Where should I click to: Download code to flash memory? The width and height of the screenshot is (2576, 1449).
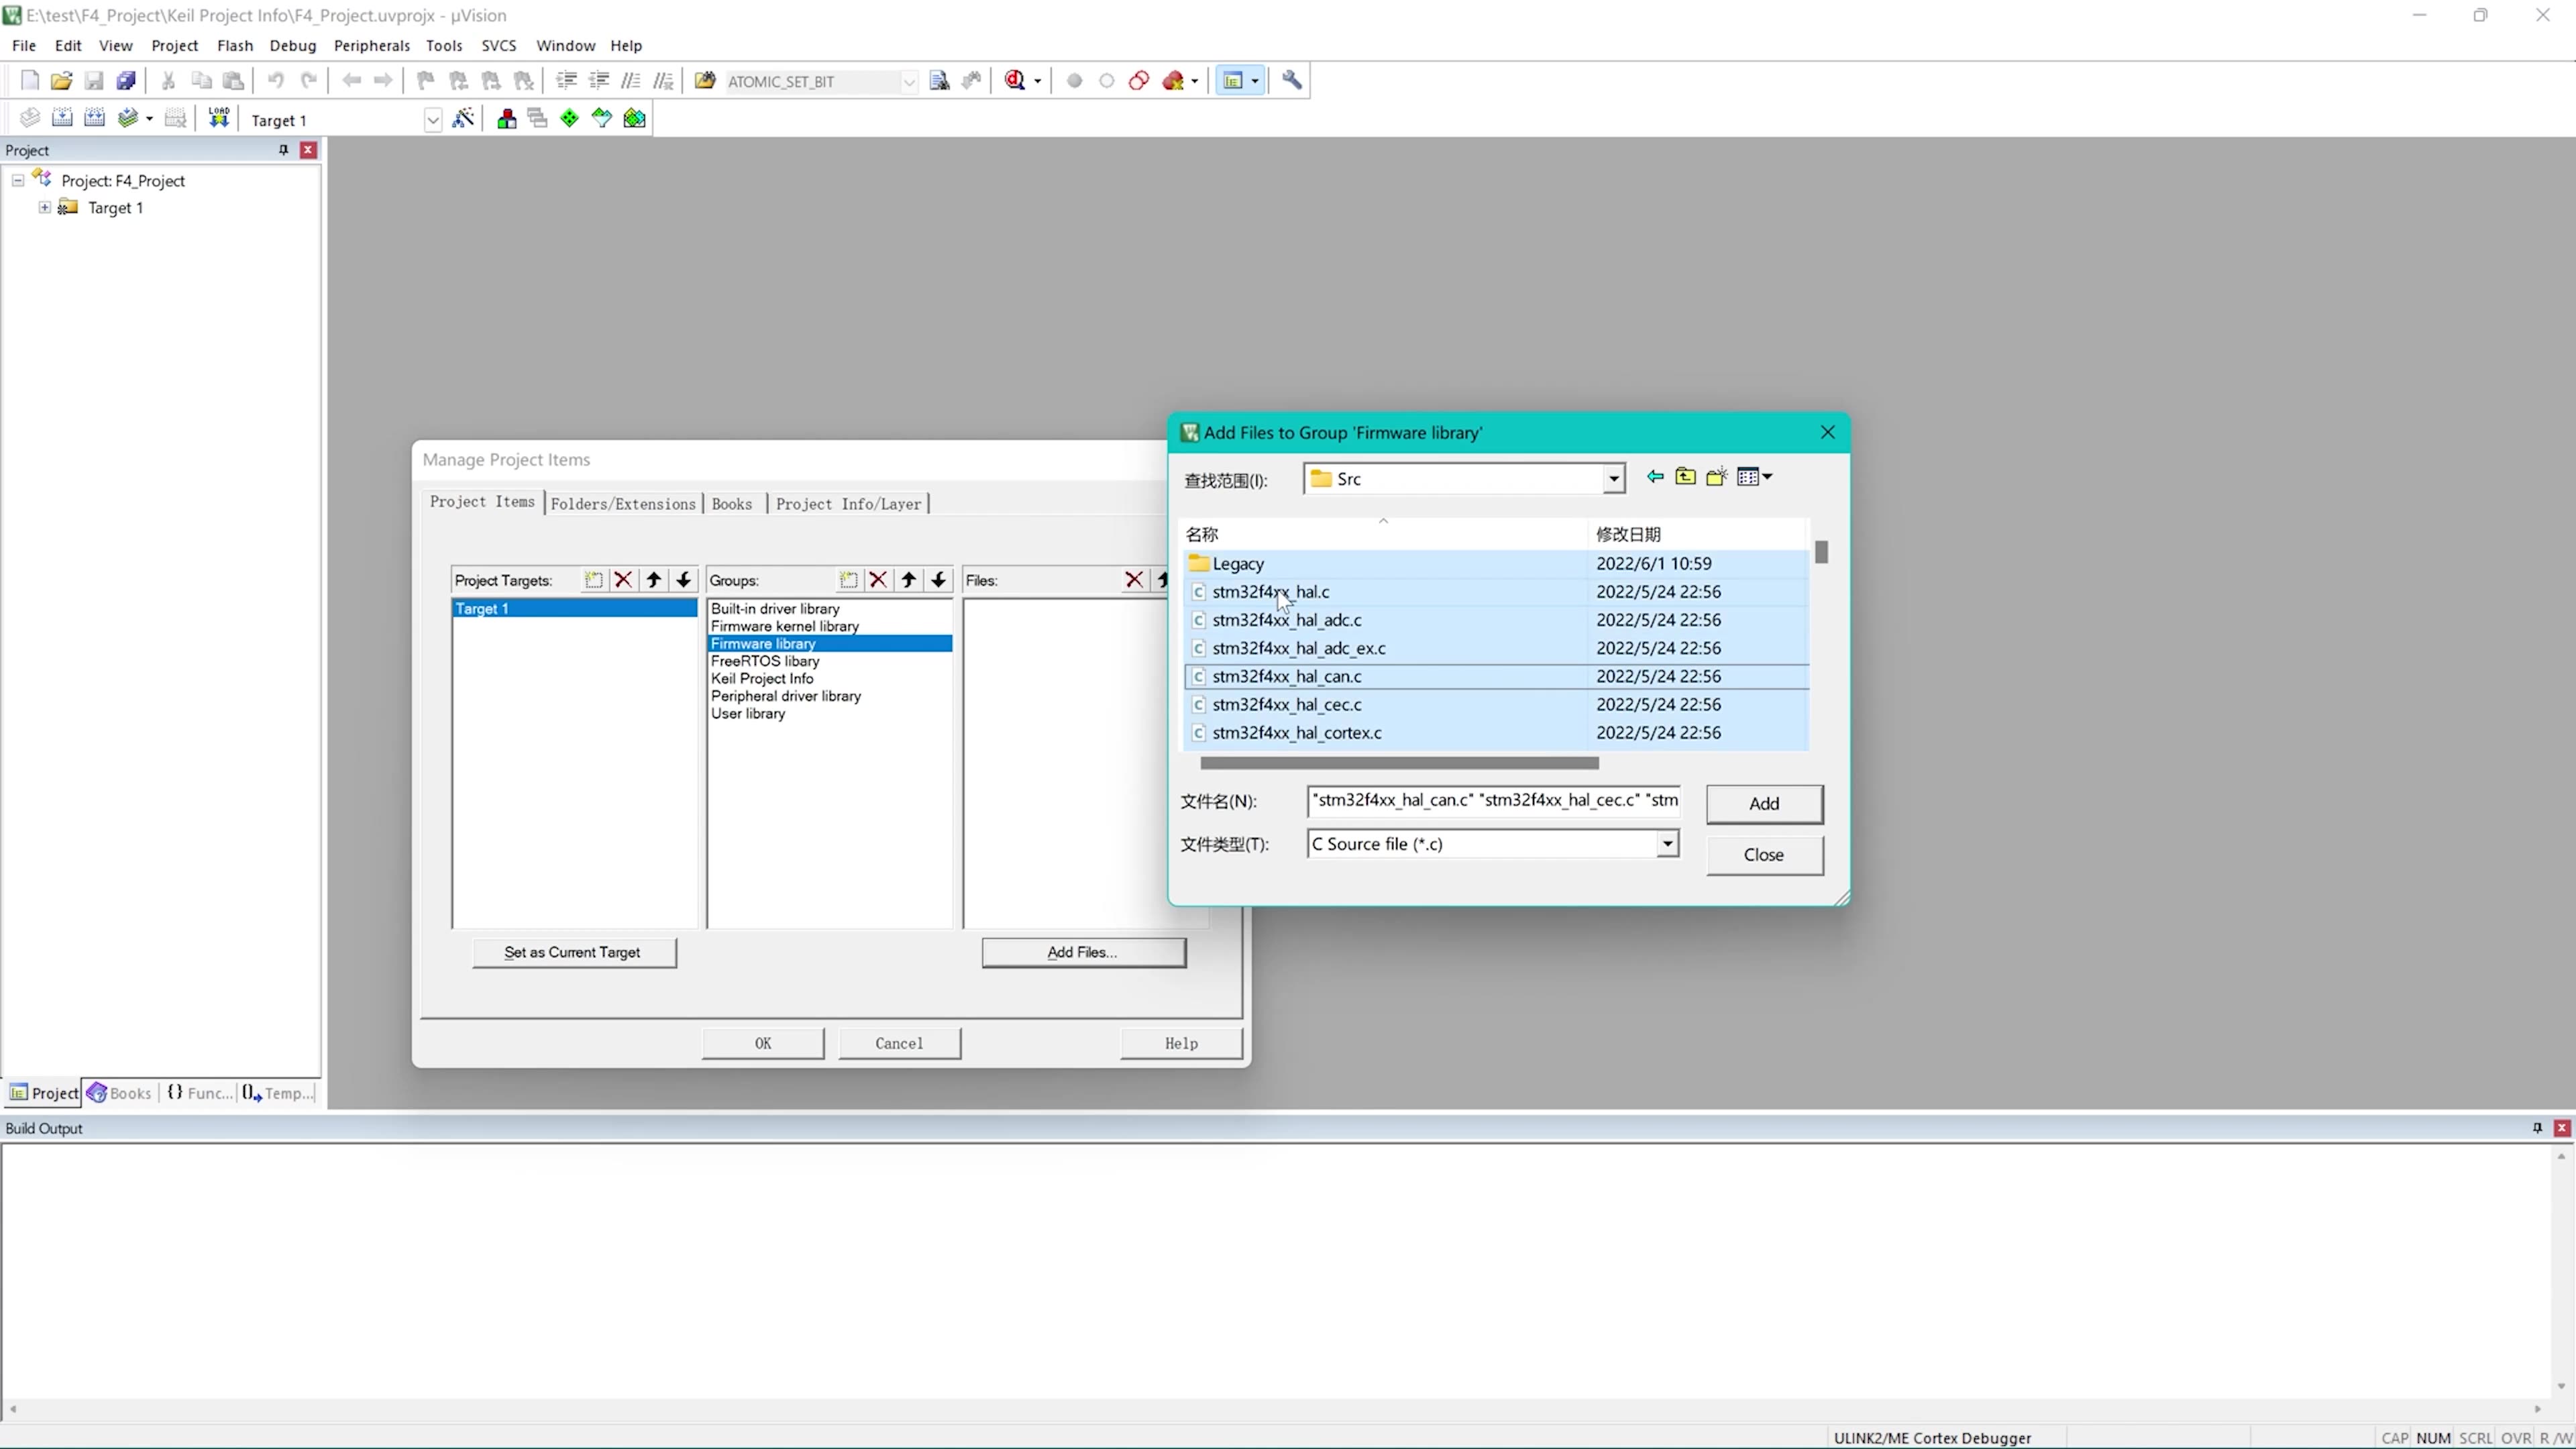219,117
